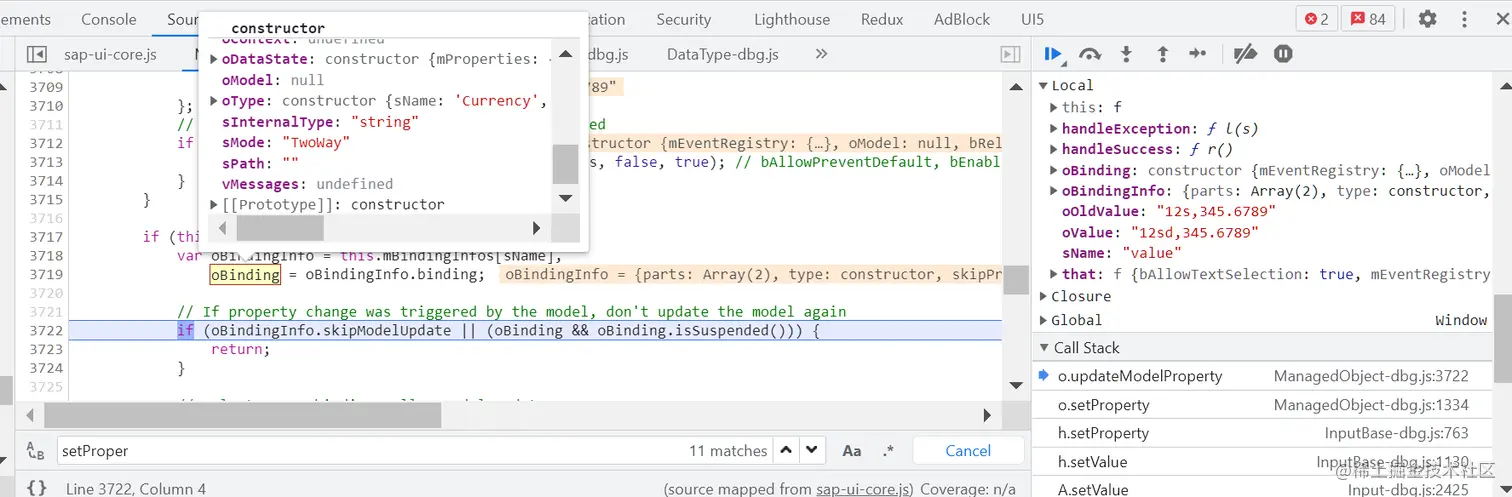Open the UI5 tab
Screen dimensions: 1512x497
pos(1032,19)
